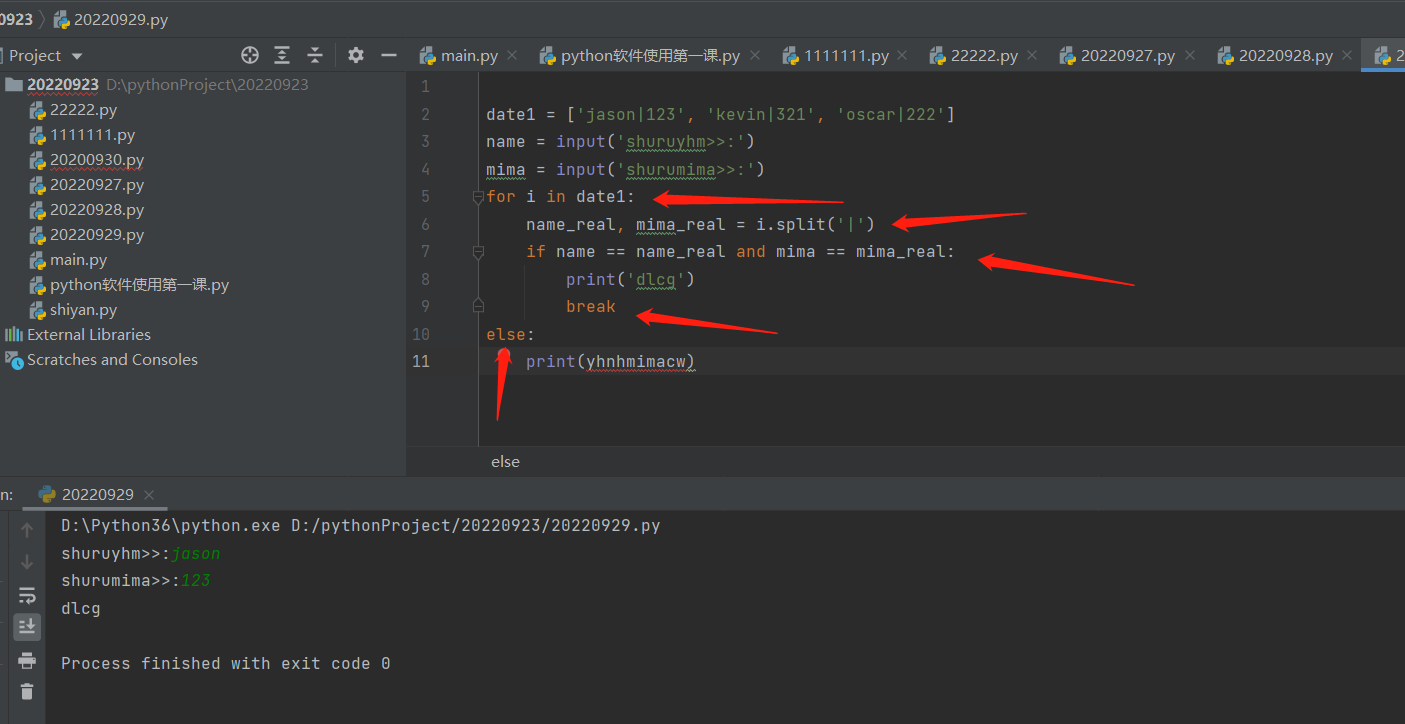Viewport: 1405px width, 724px height.
Task: Close the 22222.py editor tab
Action: point(1032,56)
